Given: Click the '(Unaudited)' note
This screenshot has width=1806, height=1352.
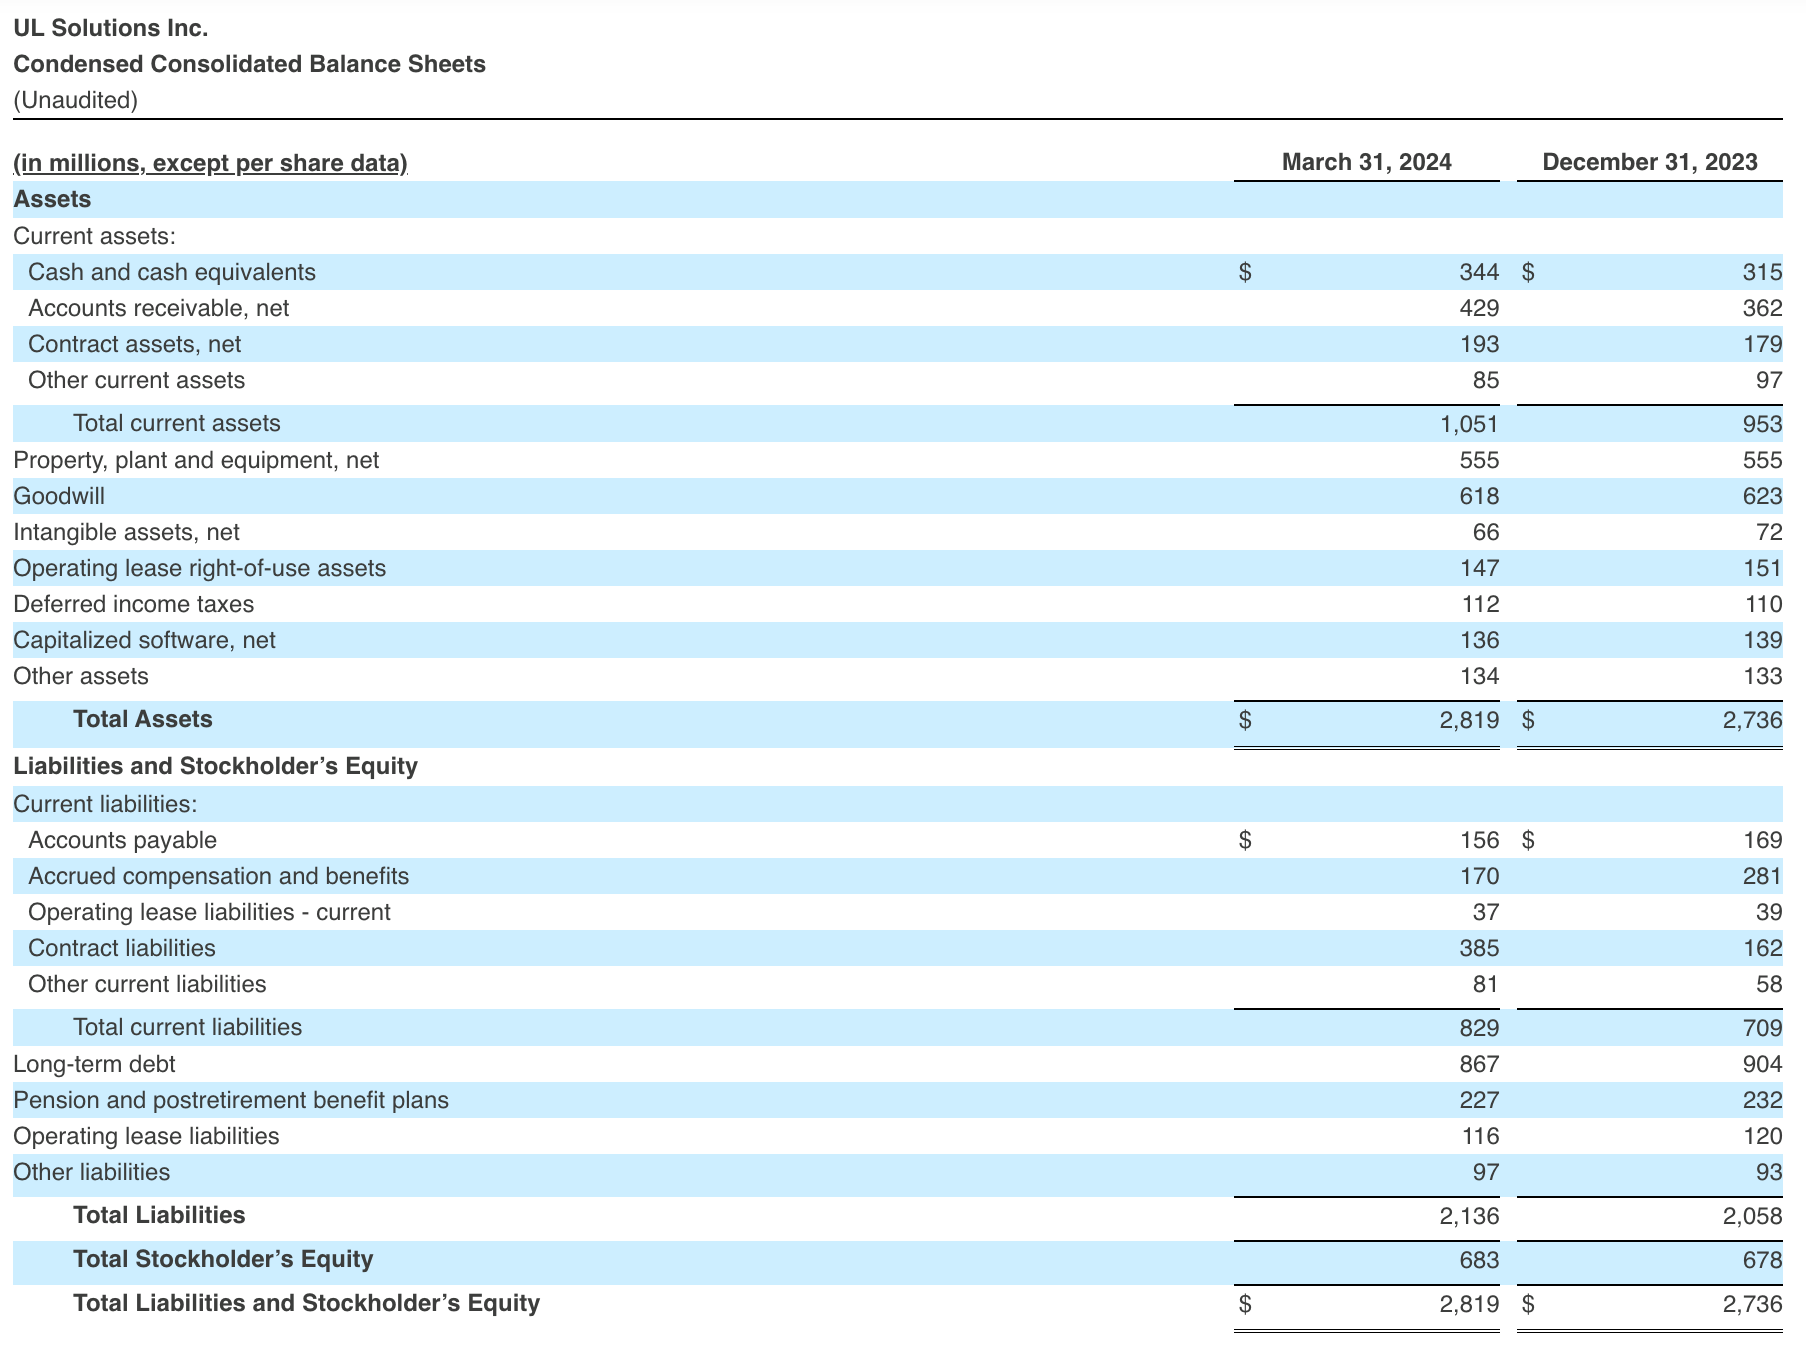Looking at the screenshot, I should (75, 100).
